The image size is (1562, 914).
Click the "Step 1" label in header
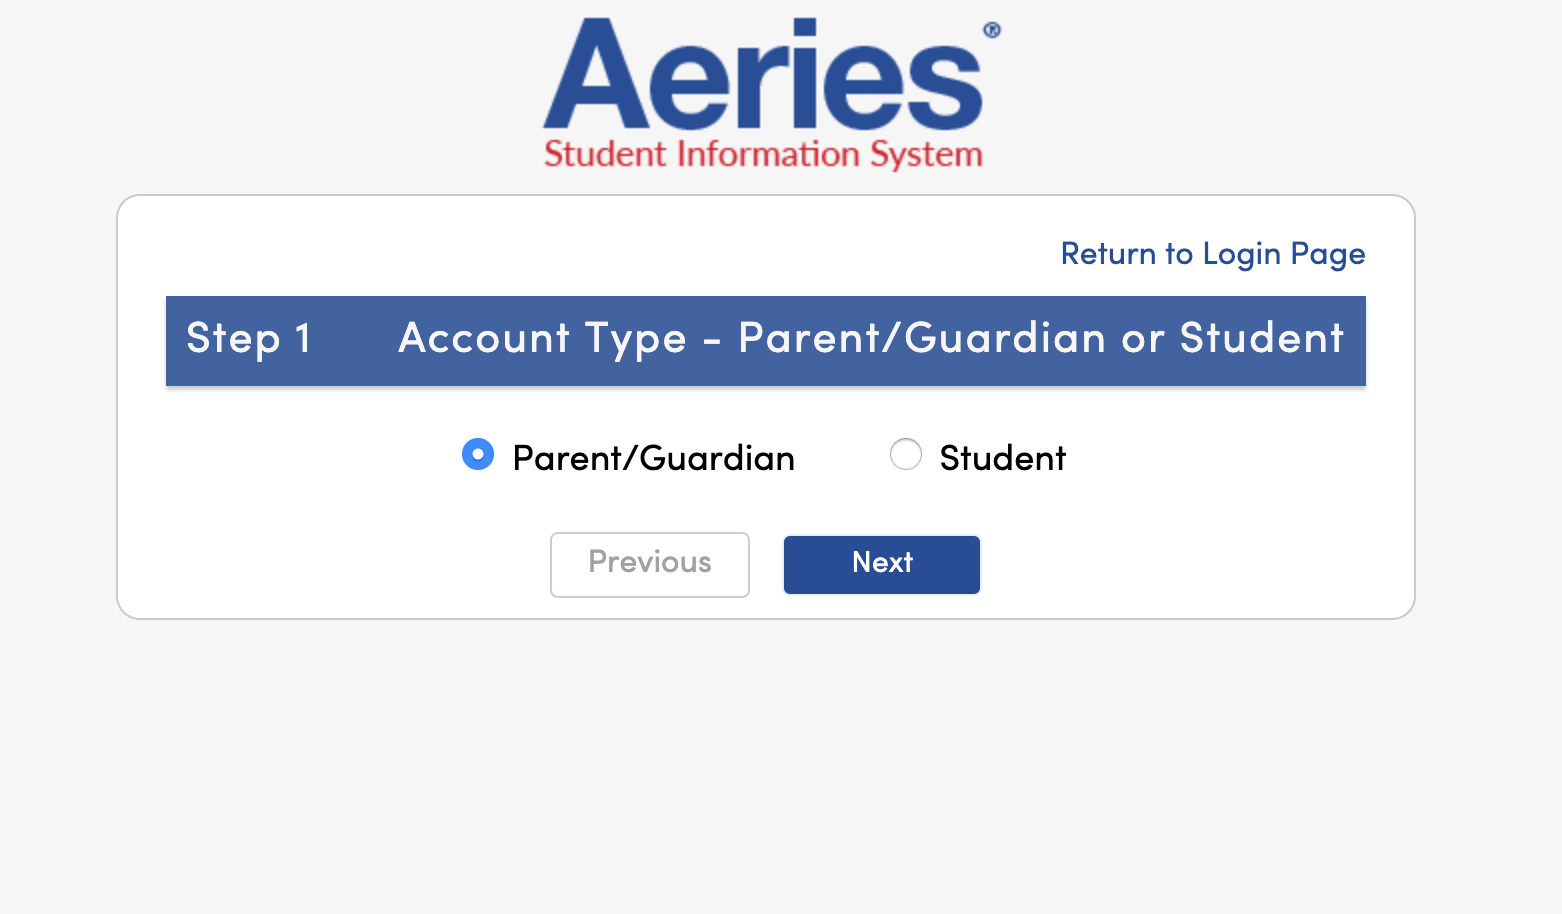[x=249, y=339]
